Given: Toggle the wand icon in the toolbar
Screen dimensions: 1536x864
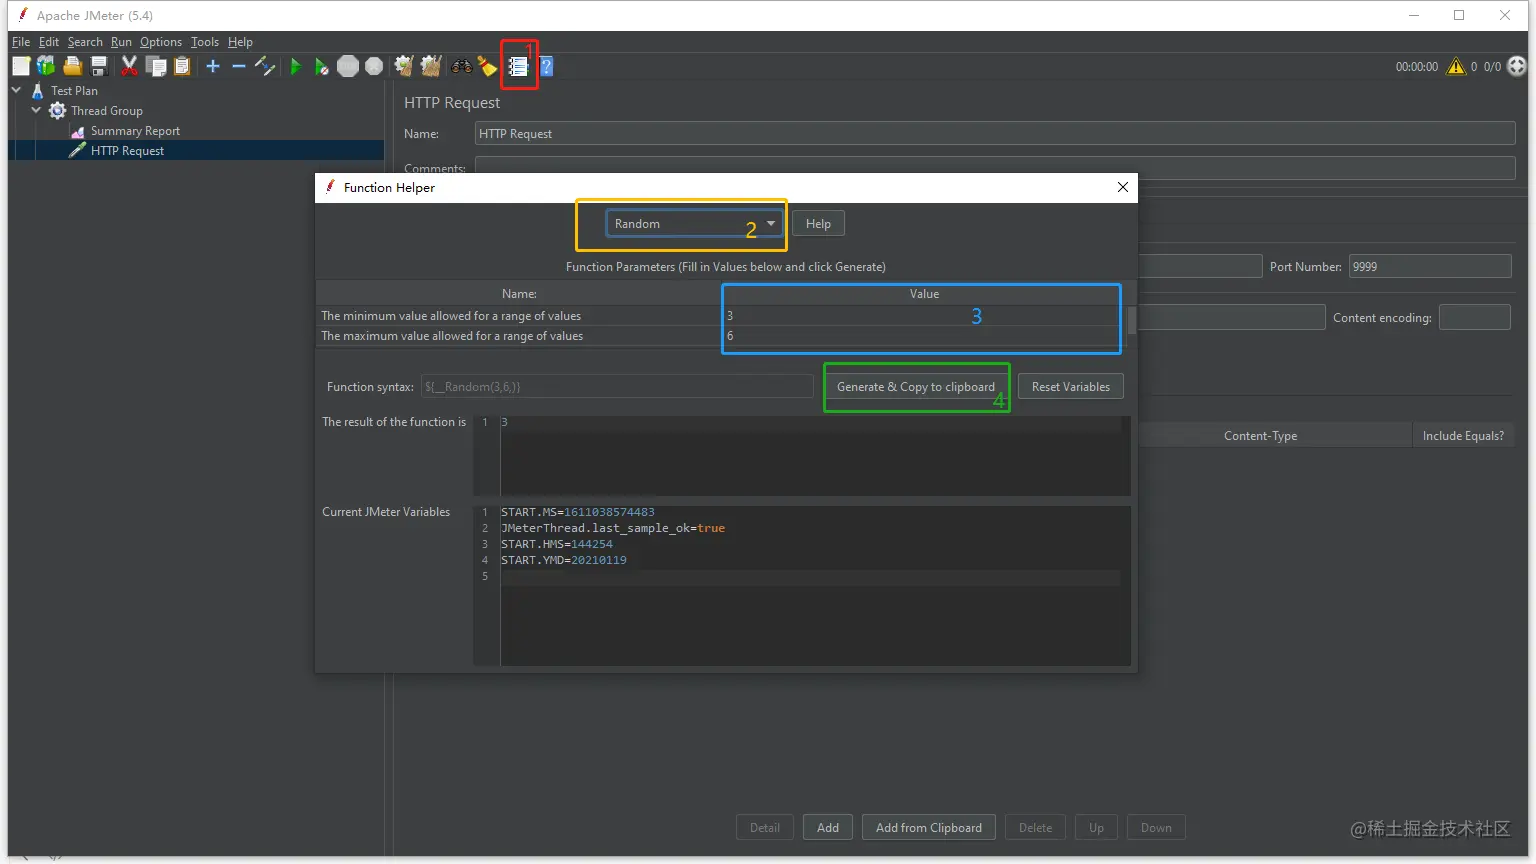Looking at the screenshot, I should (x=265, y=66).
